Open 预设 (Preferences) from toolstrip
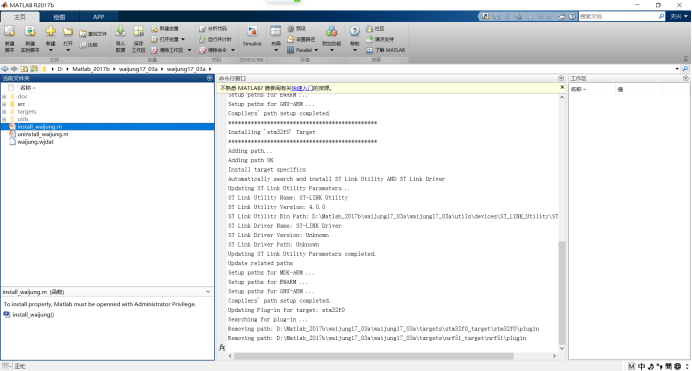Viewport: 692px width, 371px height. click(297, 28)
